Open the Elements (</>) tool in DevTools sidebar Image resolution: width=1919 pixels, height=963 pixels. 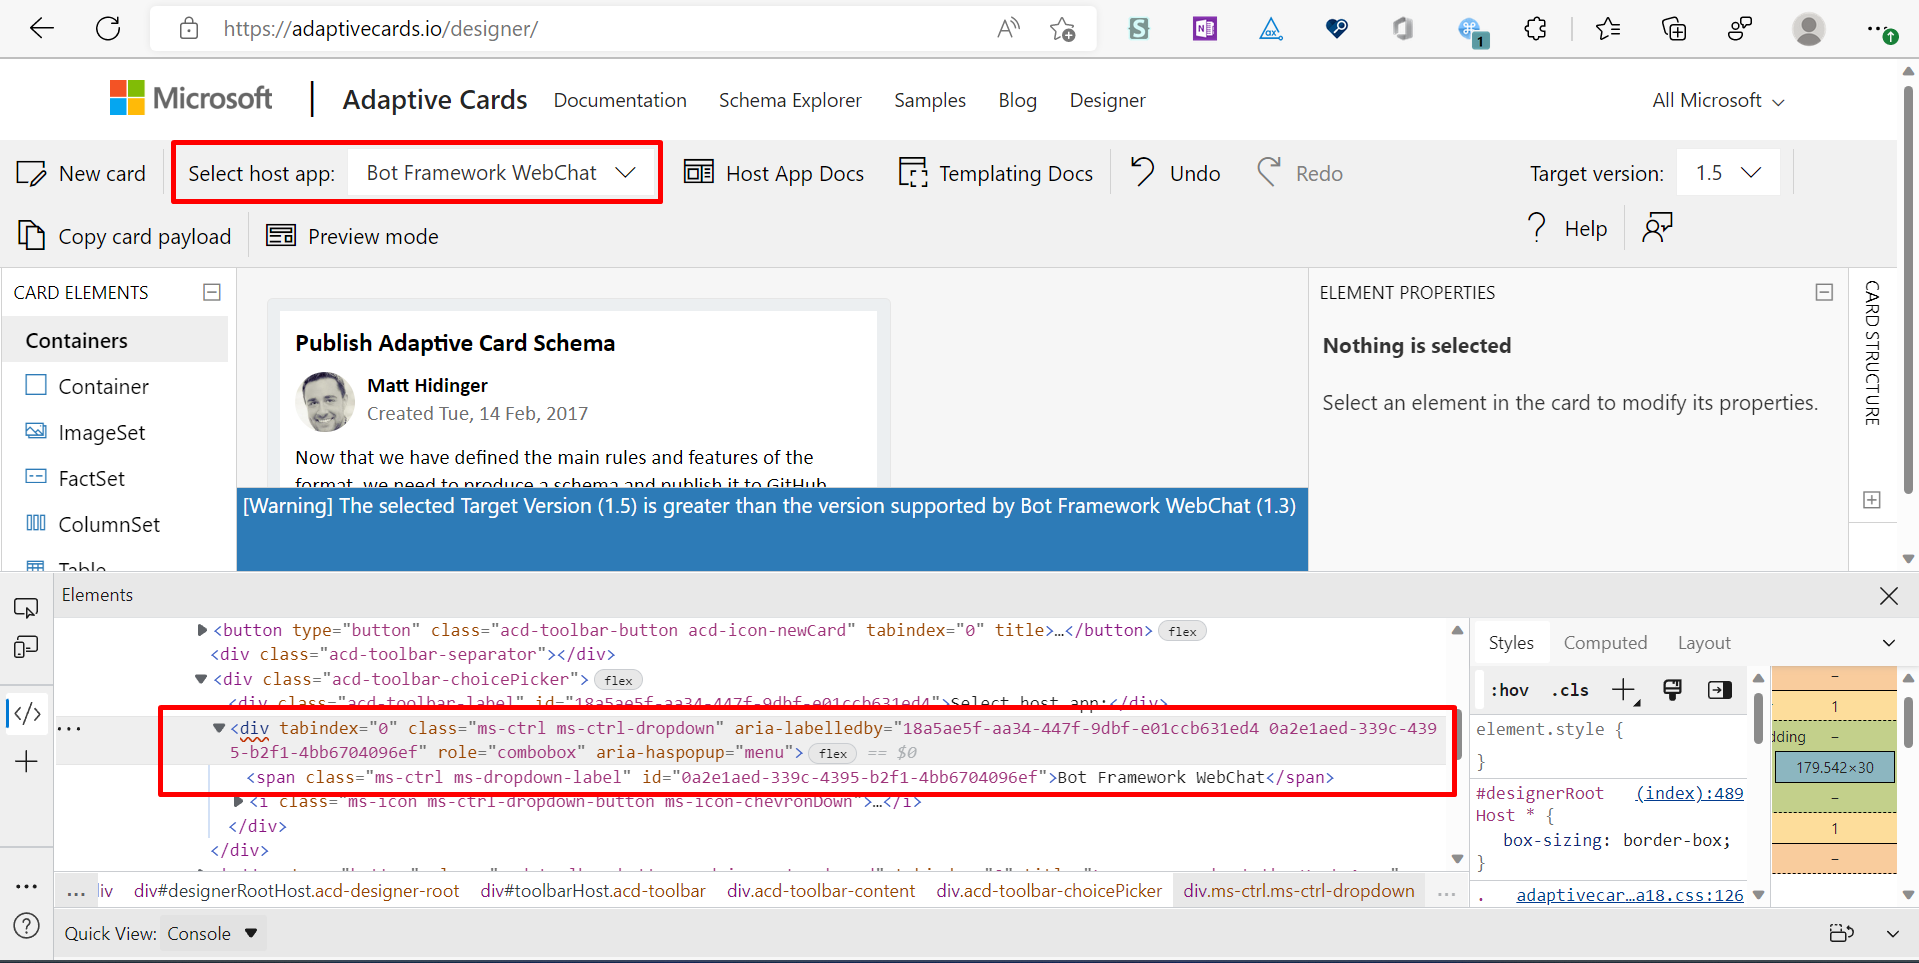coord(26,713)
